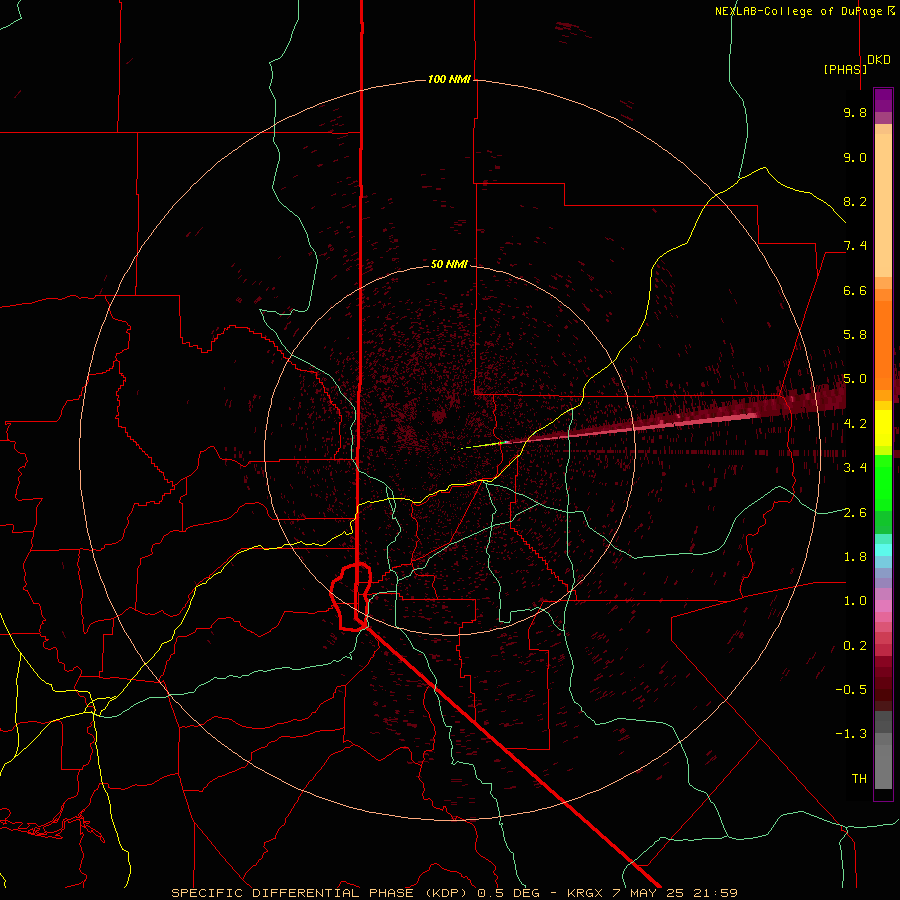Click the TH threshold legend label
This screenshot has width=900, height=900.
[x=859, y=779]
